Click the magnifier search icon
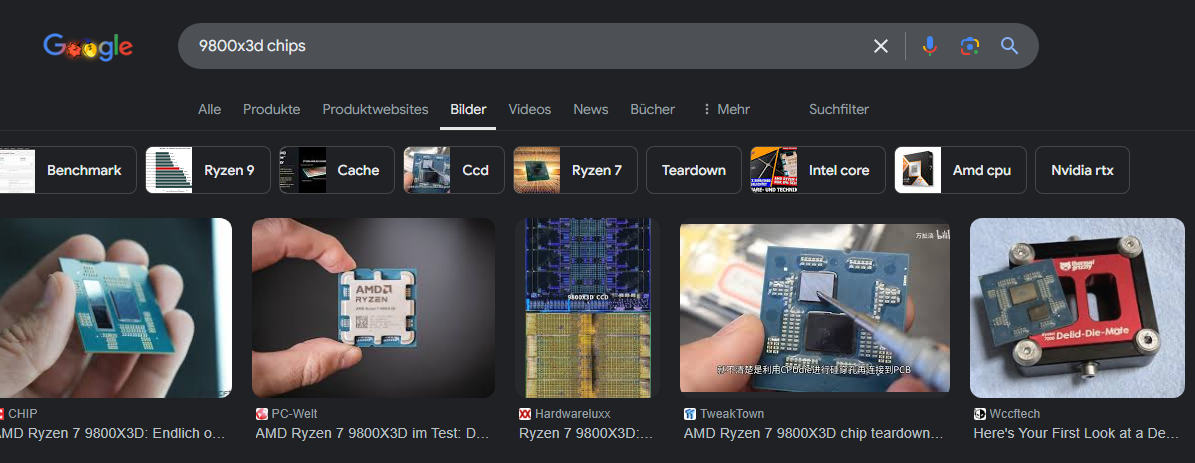 coord(1010,46)
